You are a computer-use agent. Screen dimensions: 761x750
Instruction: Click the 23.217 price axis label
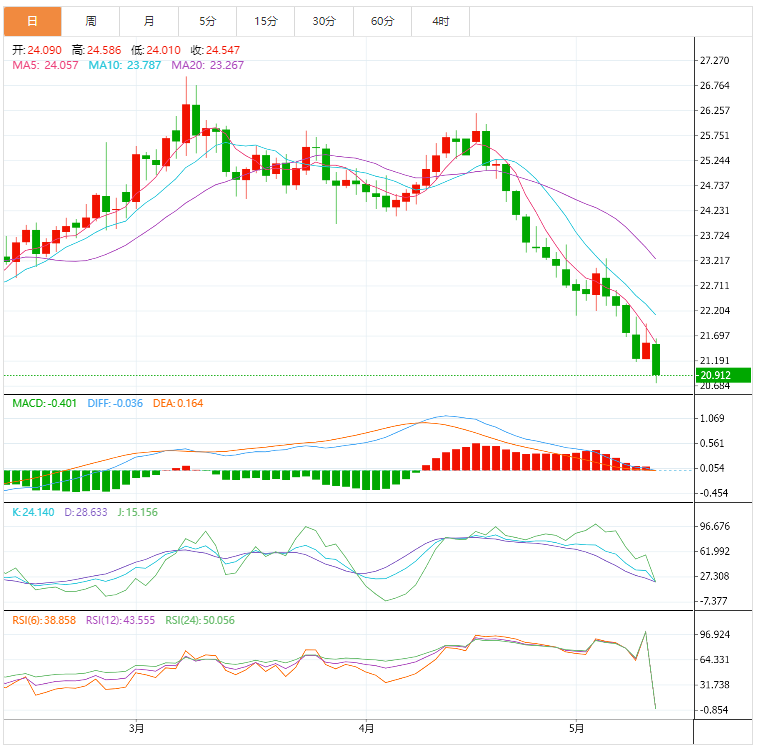(714, 261)
